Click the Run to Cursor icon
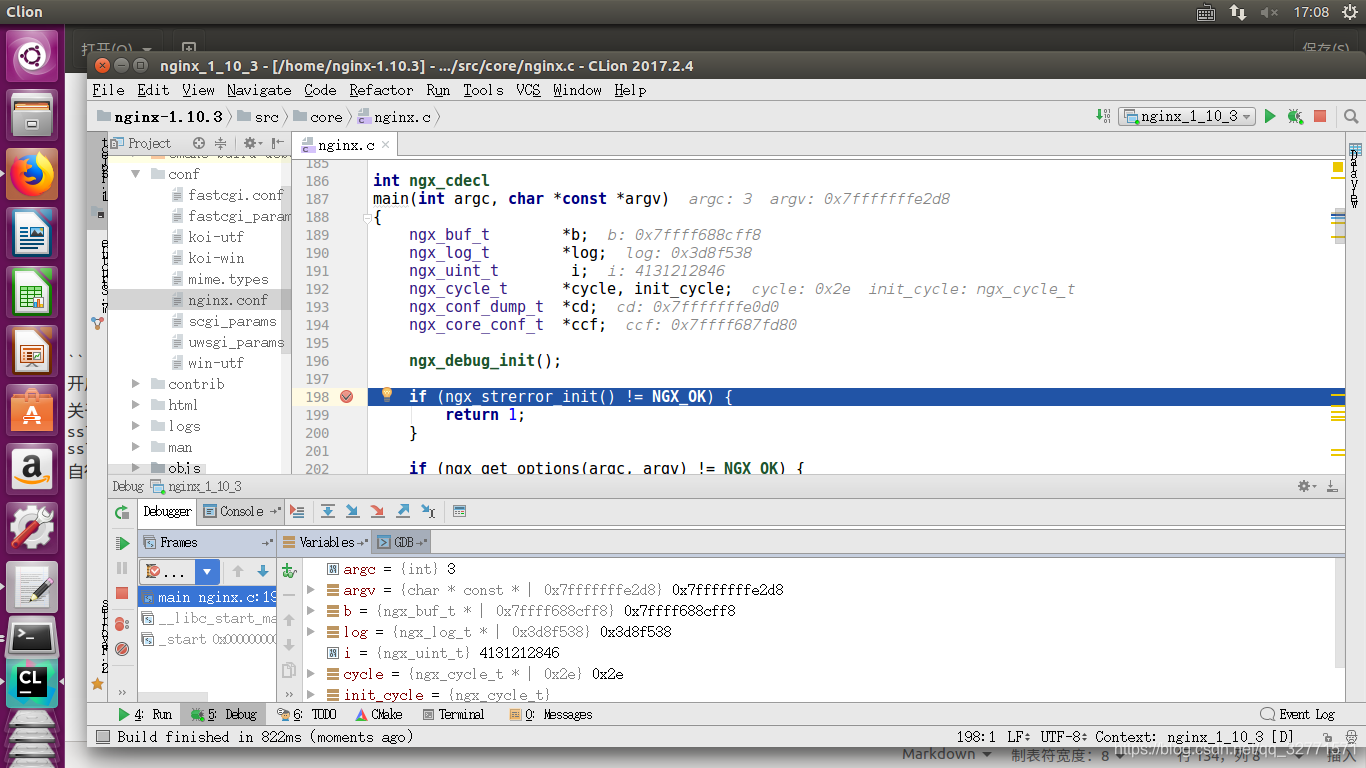This screenshot has width=1366, height=768. 428,511
